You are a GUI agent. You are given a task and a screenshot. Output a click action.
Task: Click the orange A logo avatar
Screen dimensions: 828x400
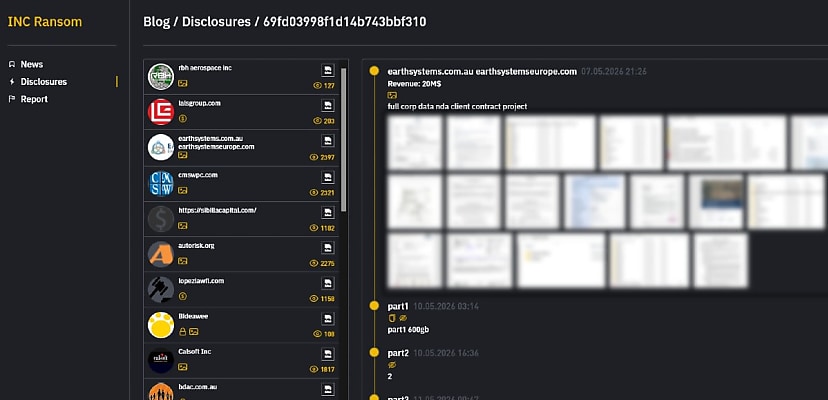coord(161,254)
